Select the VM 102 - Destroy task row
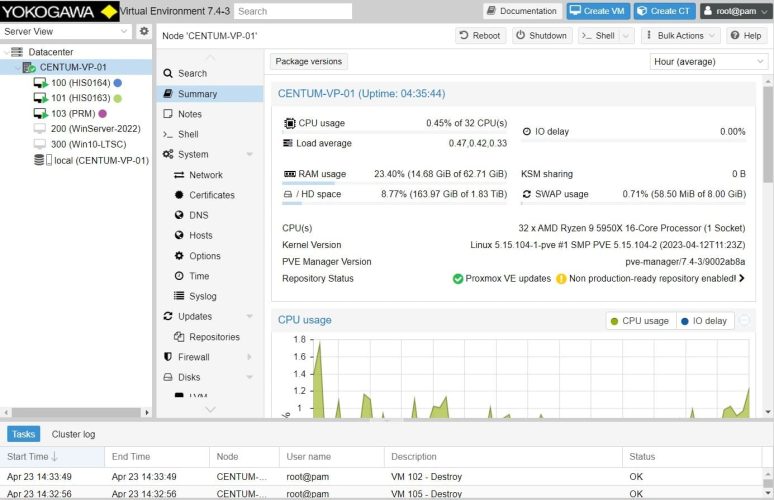 pos(381,476)
